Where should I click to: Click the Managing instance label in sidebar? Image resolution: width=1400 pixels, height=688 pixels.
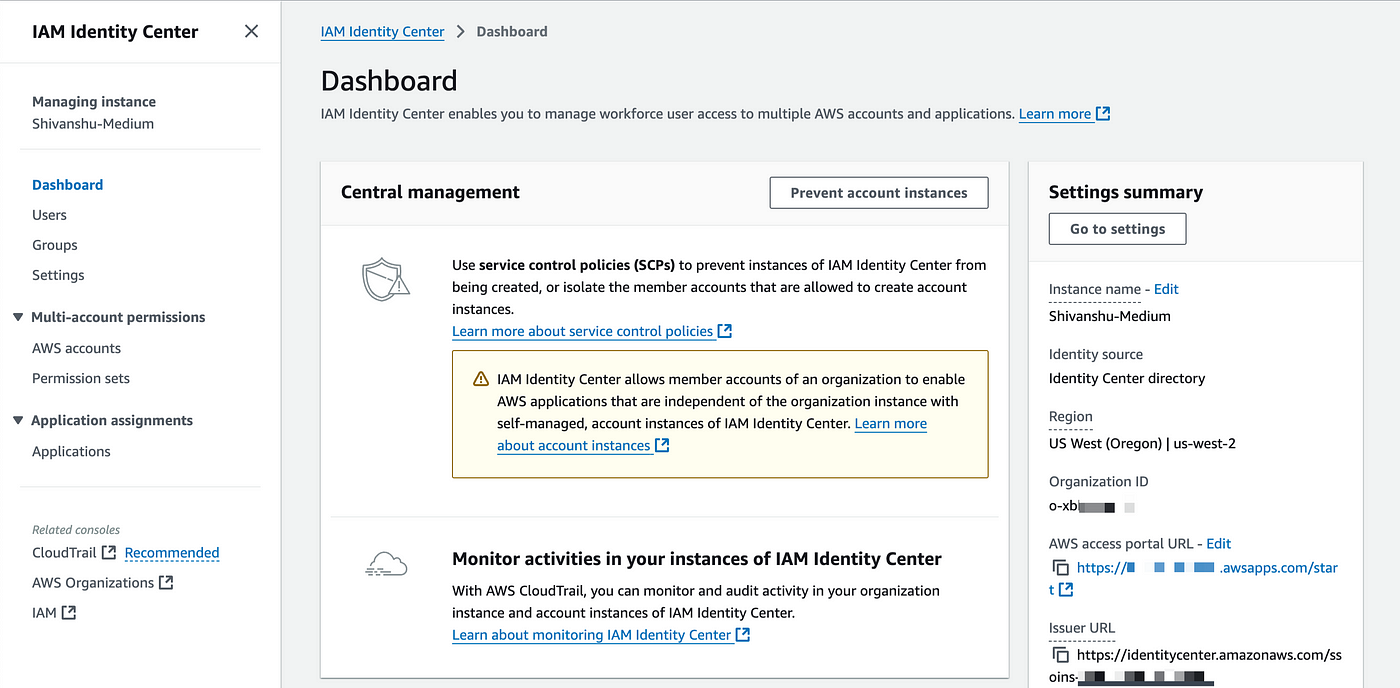(x=94, y=102)
